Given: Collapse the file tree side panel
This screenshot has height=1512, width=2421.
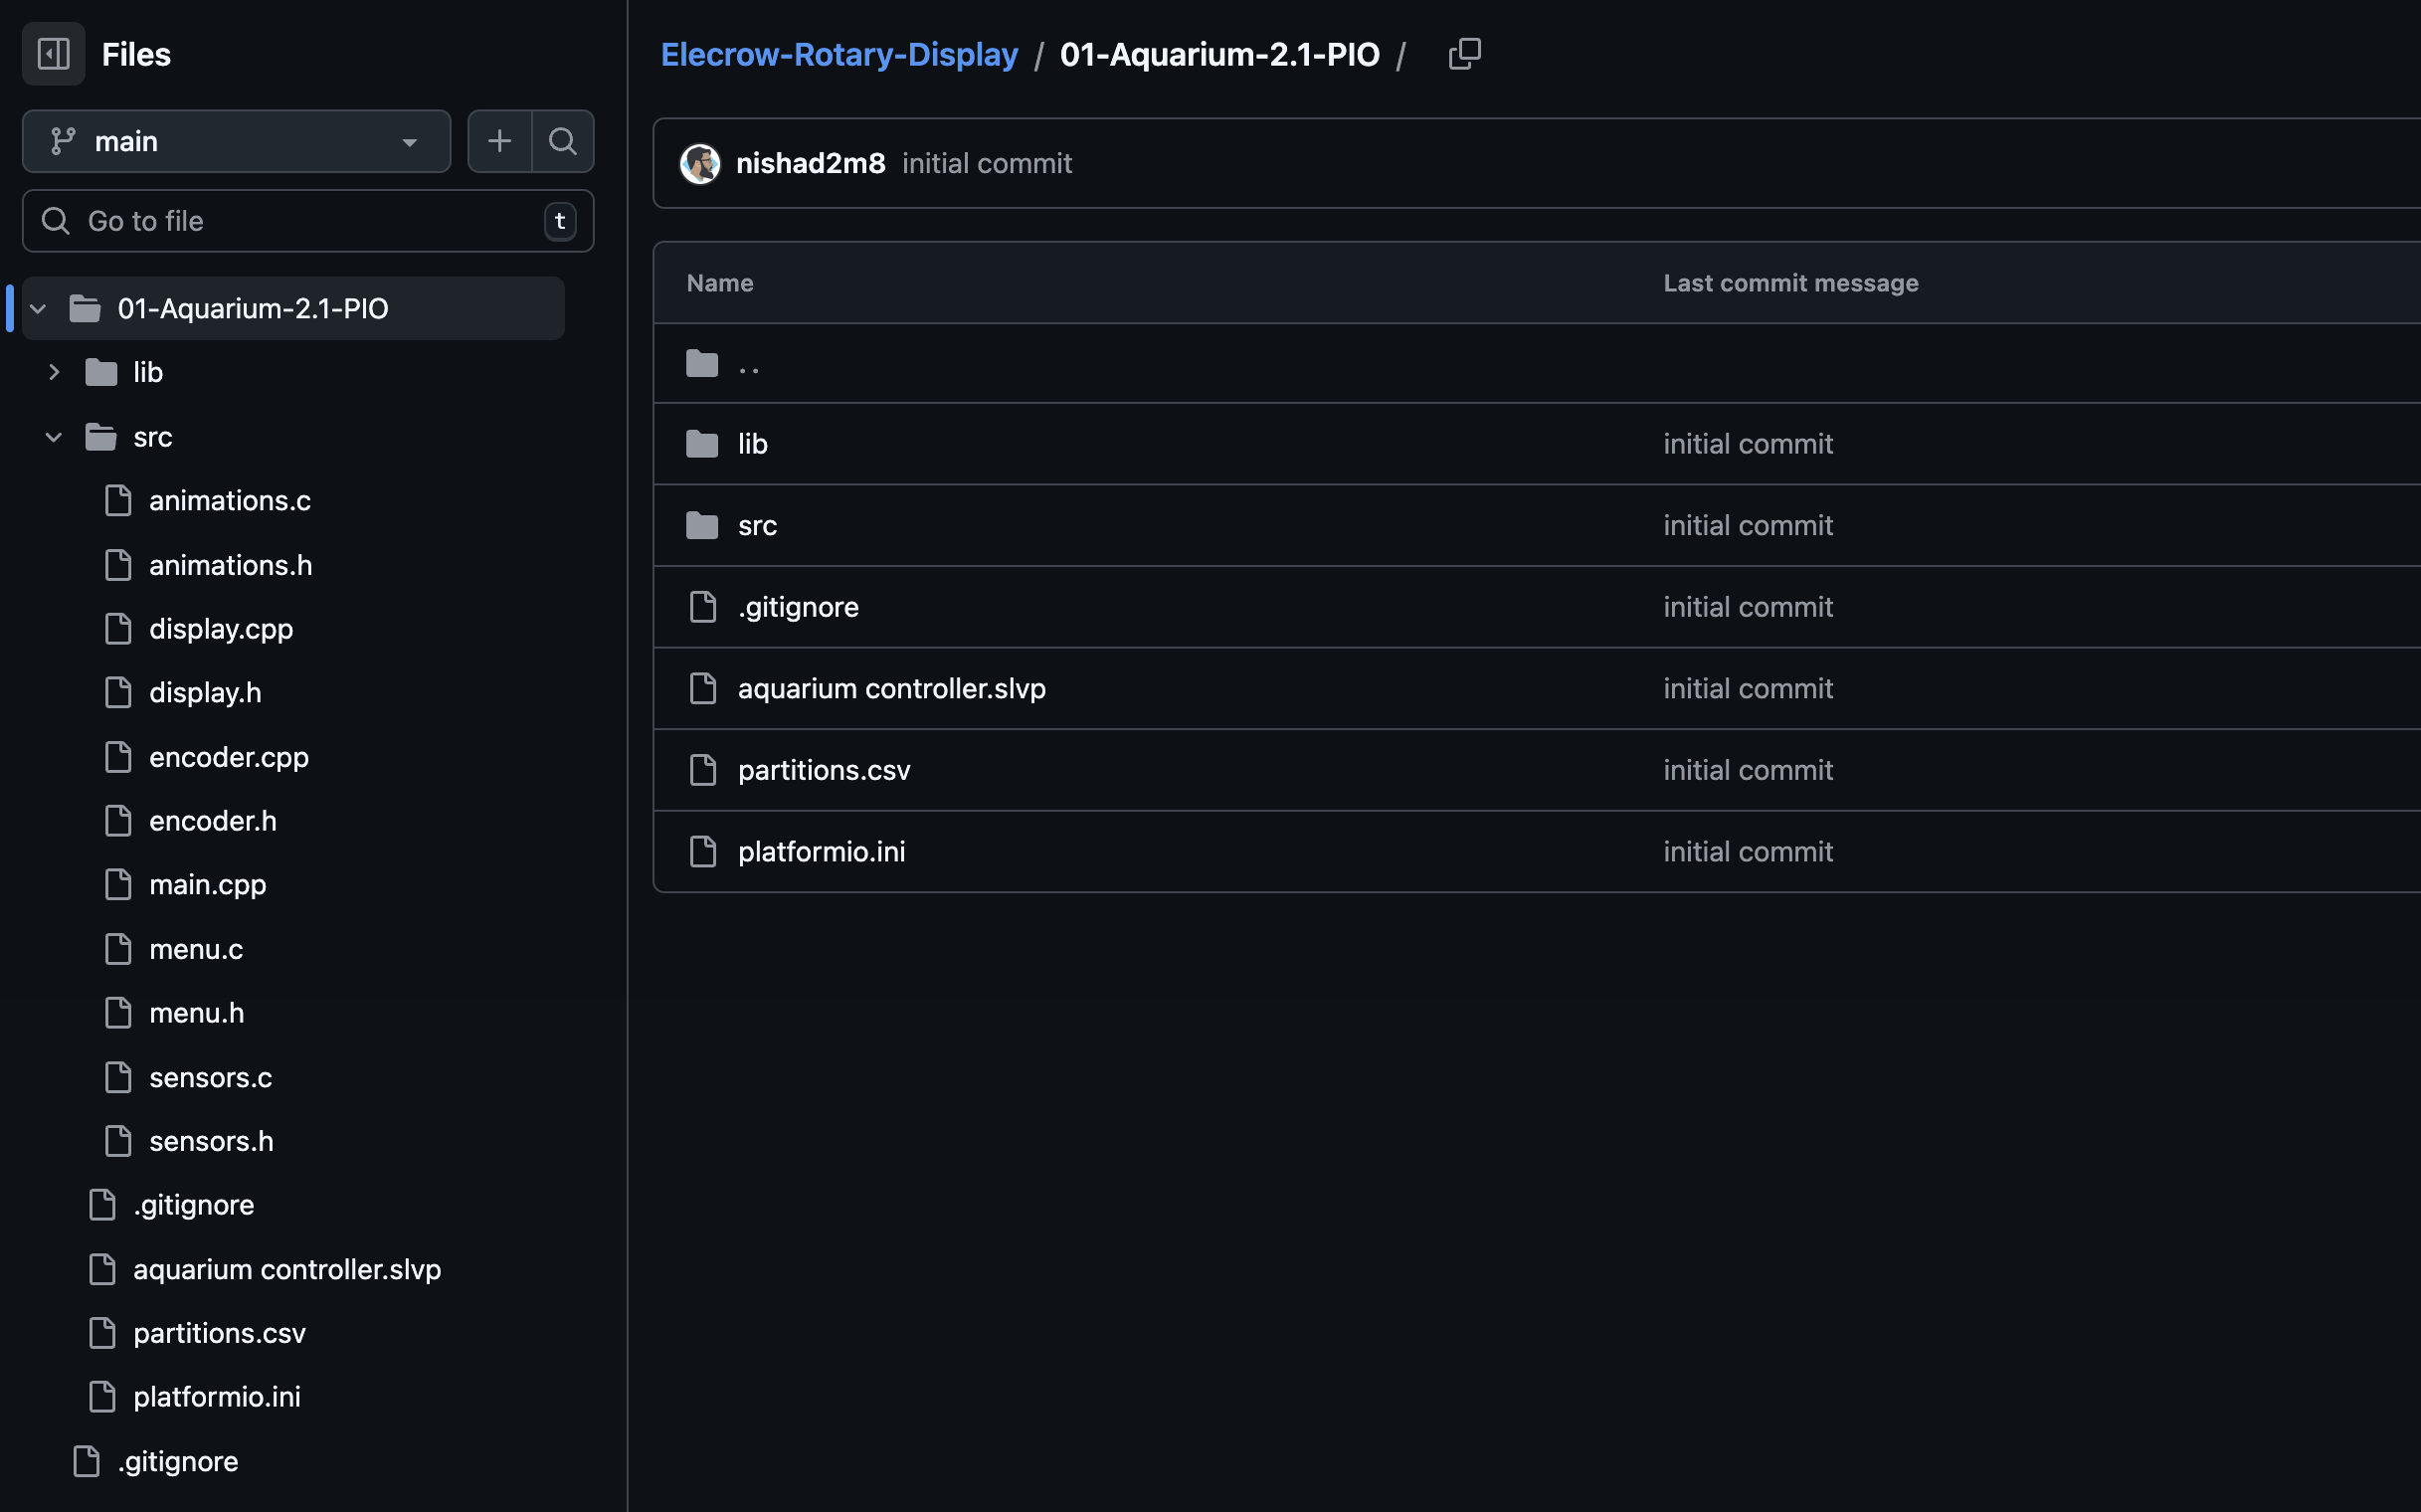Looking at the screenshot, I should tap(53, 54).
